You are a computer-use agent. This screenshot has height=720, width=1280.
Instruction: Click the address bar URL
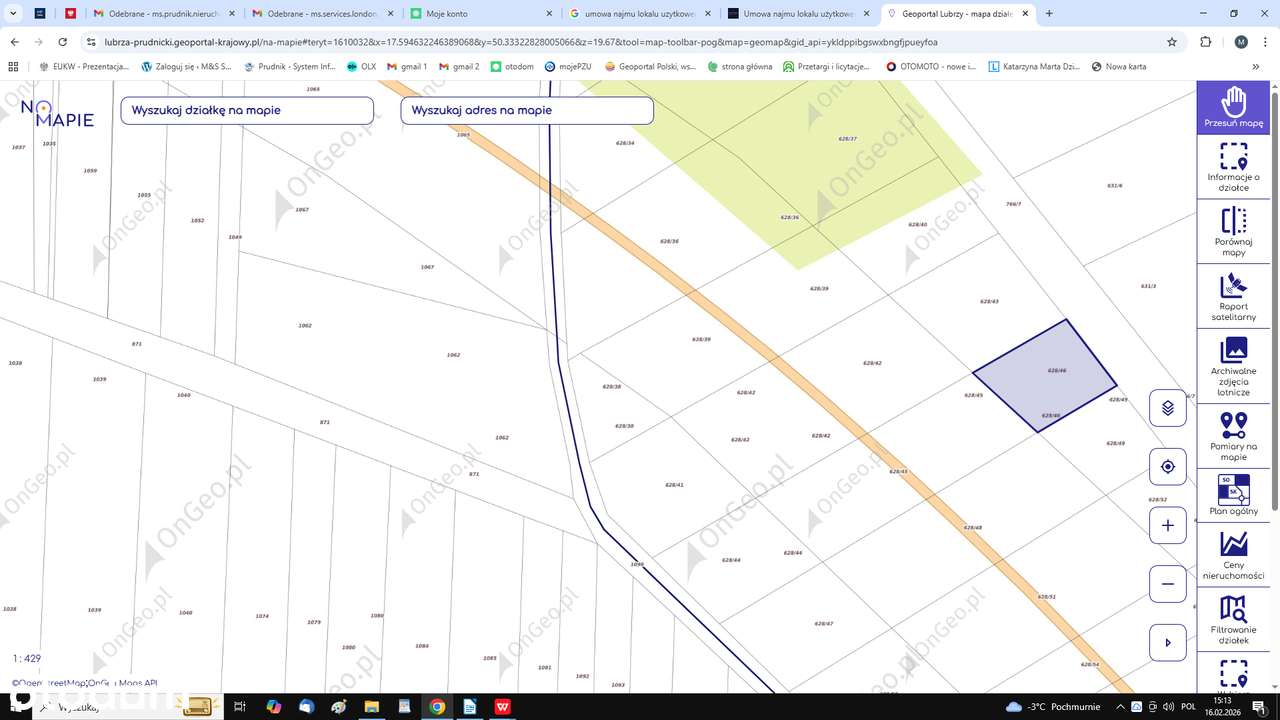tap(521, 42)
